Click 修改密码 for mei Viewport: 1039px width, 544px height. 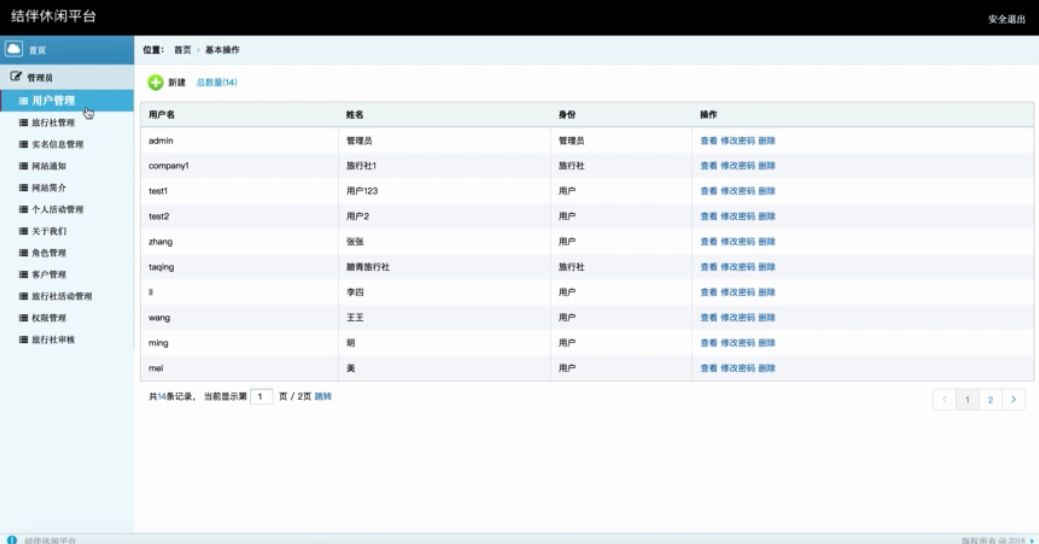tap(738, 368)
